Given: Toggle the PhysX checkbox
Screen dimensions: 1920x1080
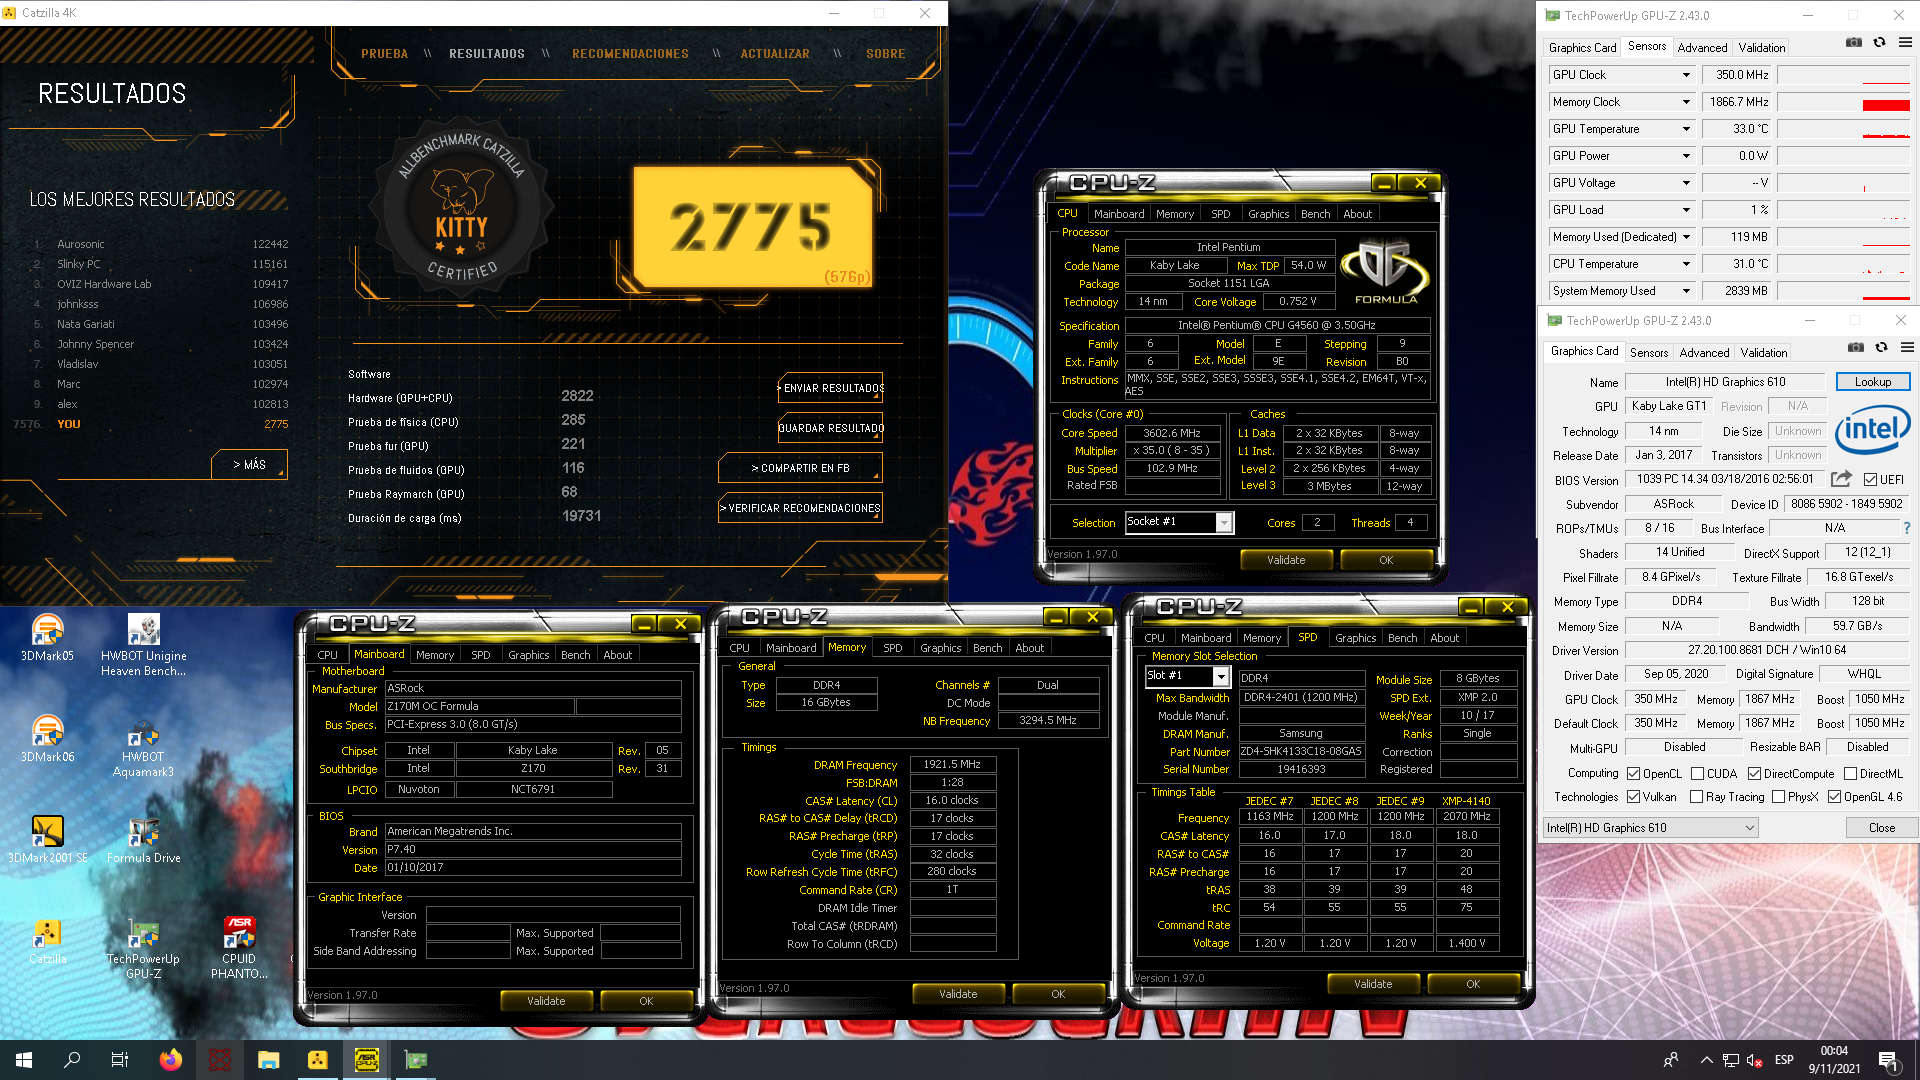Looking at the screenshot, I should pyautogui.click(x=1778, y=797).
